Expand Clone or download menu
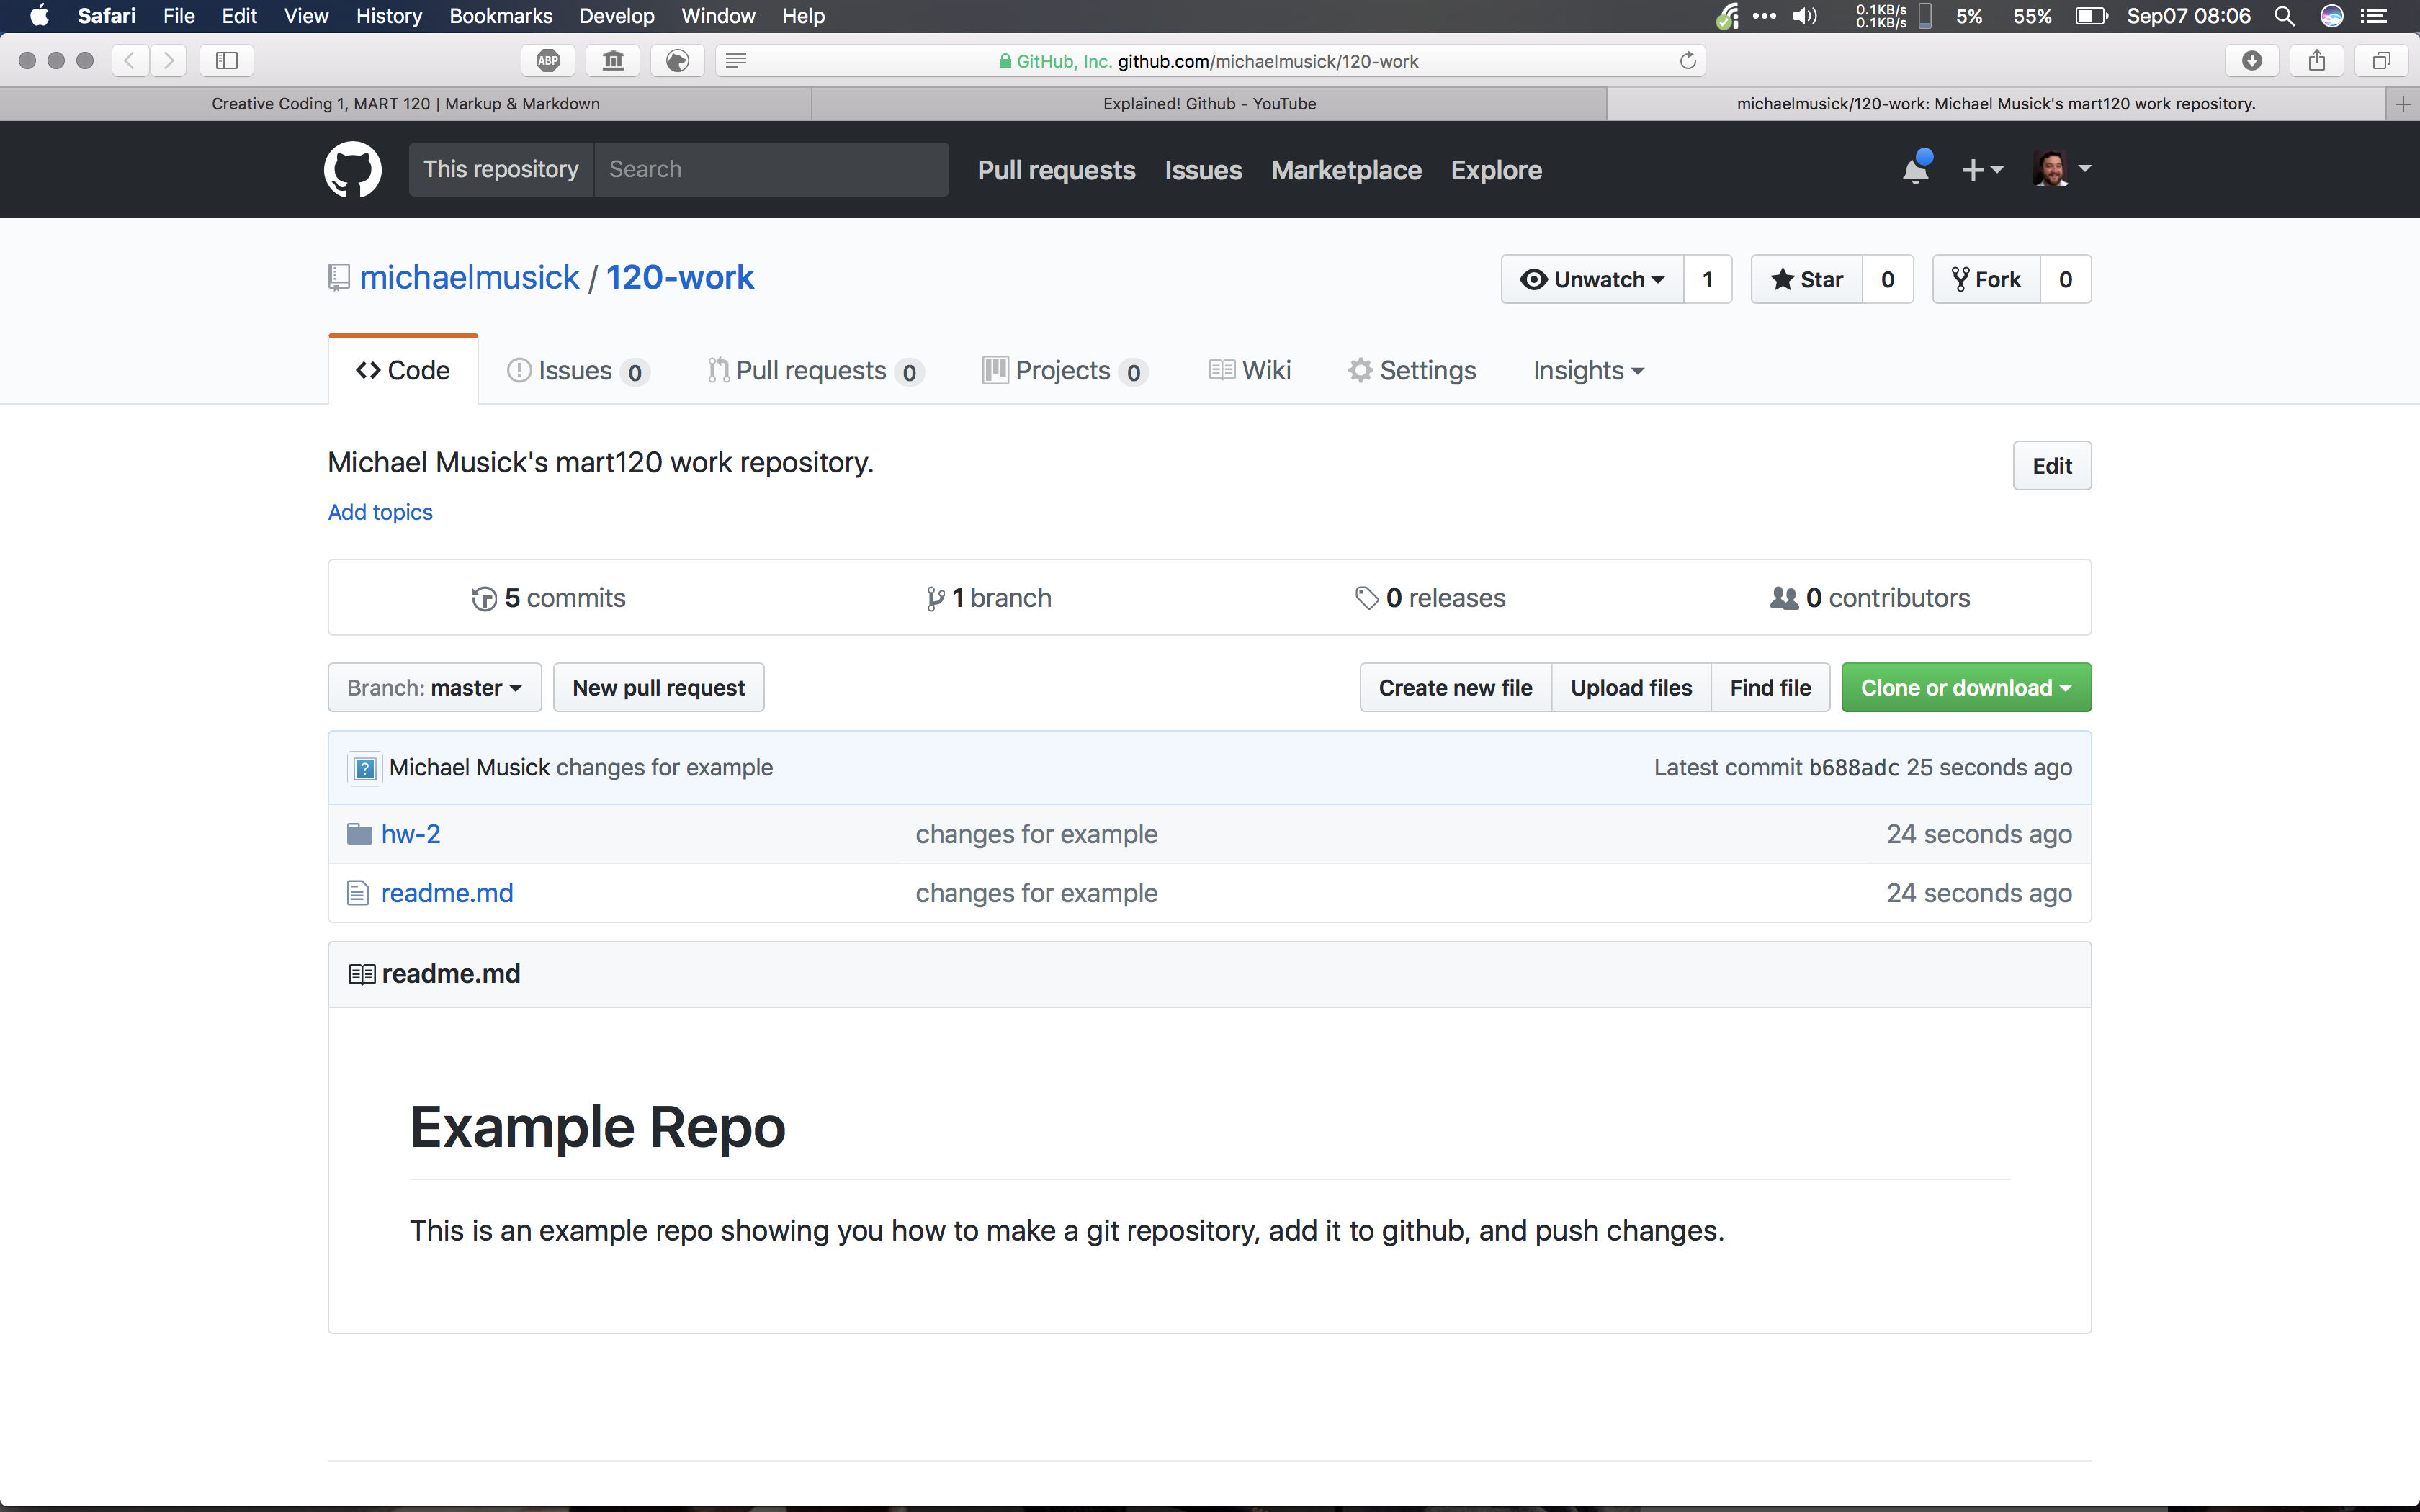 point(1966,688)
